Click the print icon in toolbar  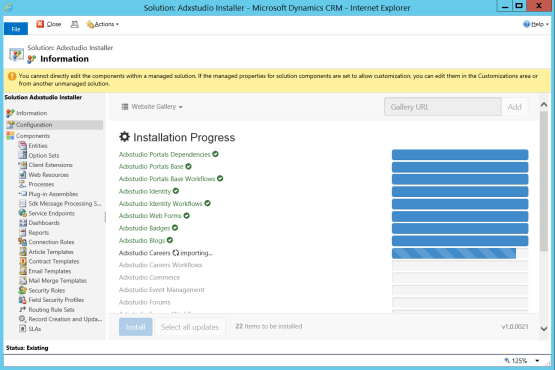pyautogui.click(x=74, y=24)
